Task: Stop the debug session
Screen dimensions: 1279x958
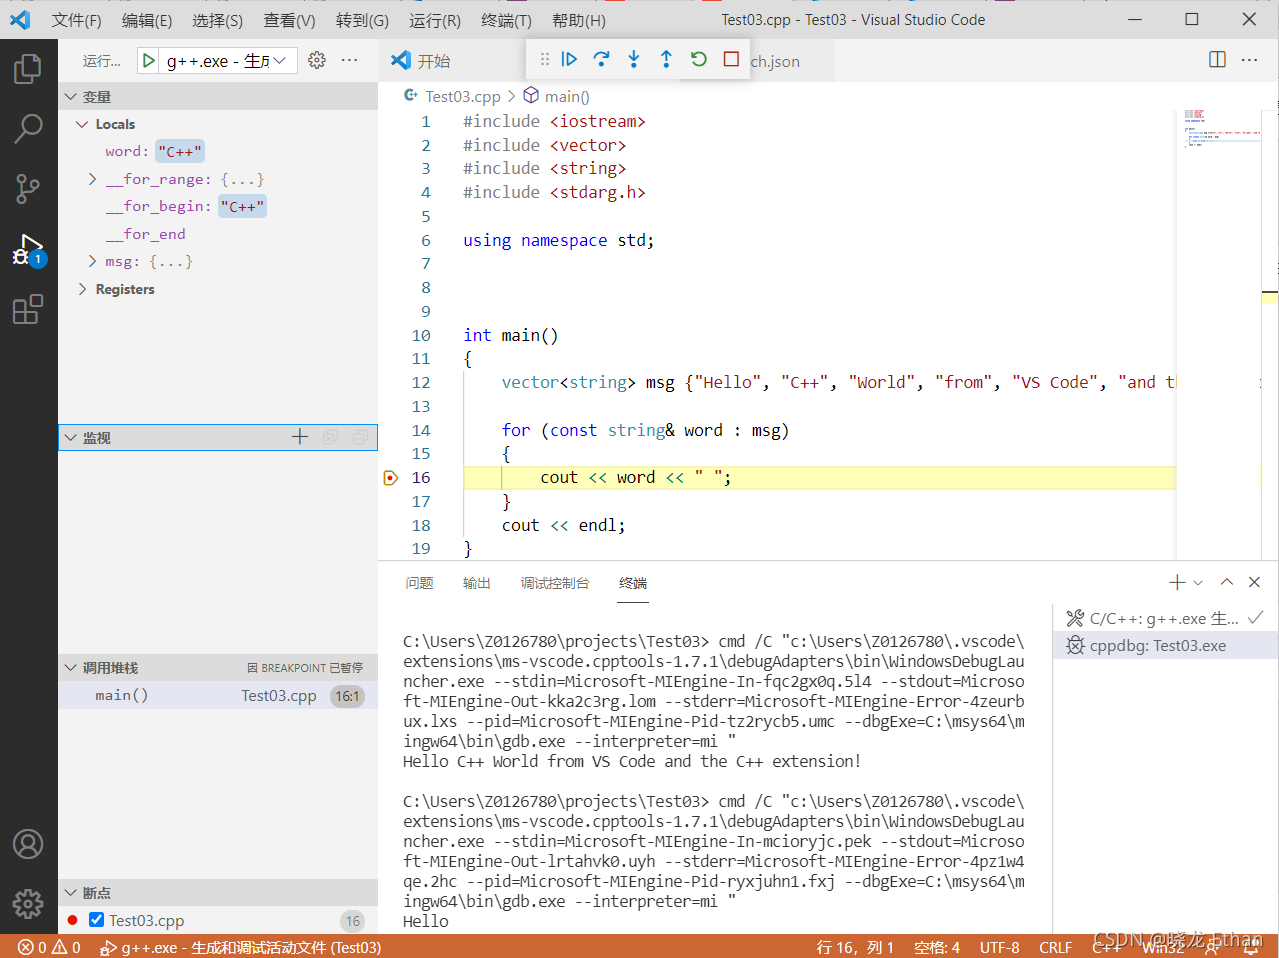Action: [731, 59]
